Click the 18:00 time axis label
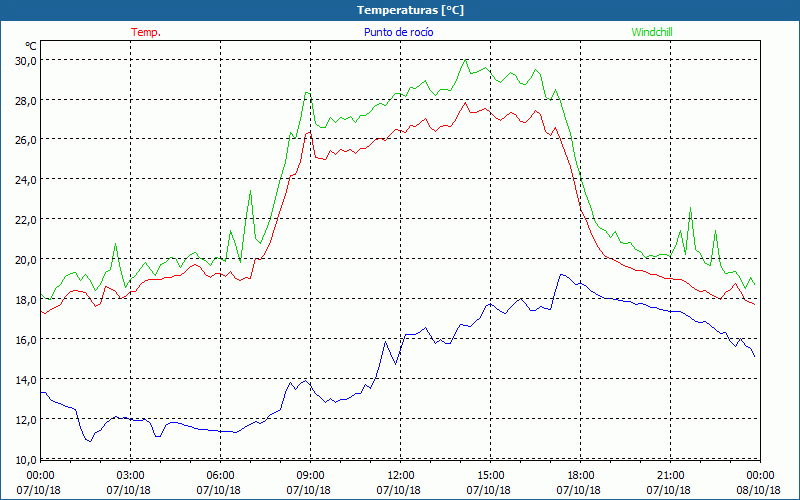This screenshot has height=500, width=800. (x=581, y=476)
